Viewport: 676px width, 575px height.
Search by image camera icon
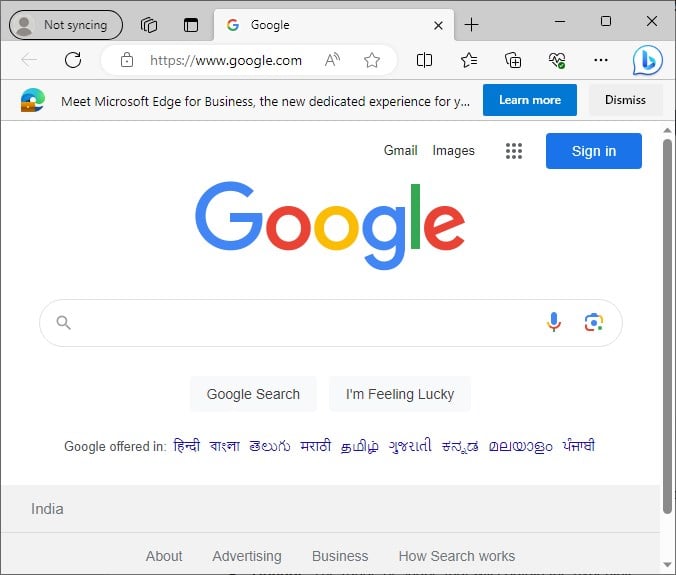tap(594, 322)
